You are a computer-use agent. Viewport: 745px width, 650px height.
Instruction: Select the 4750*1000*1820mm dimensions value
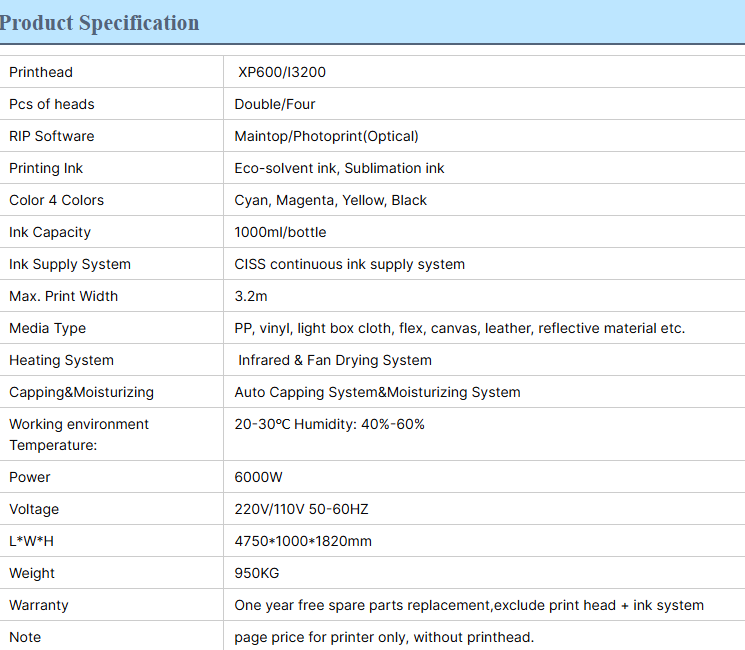pos(303,541)
